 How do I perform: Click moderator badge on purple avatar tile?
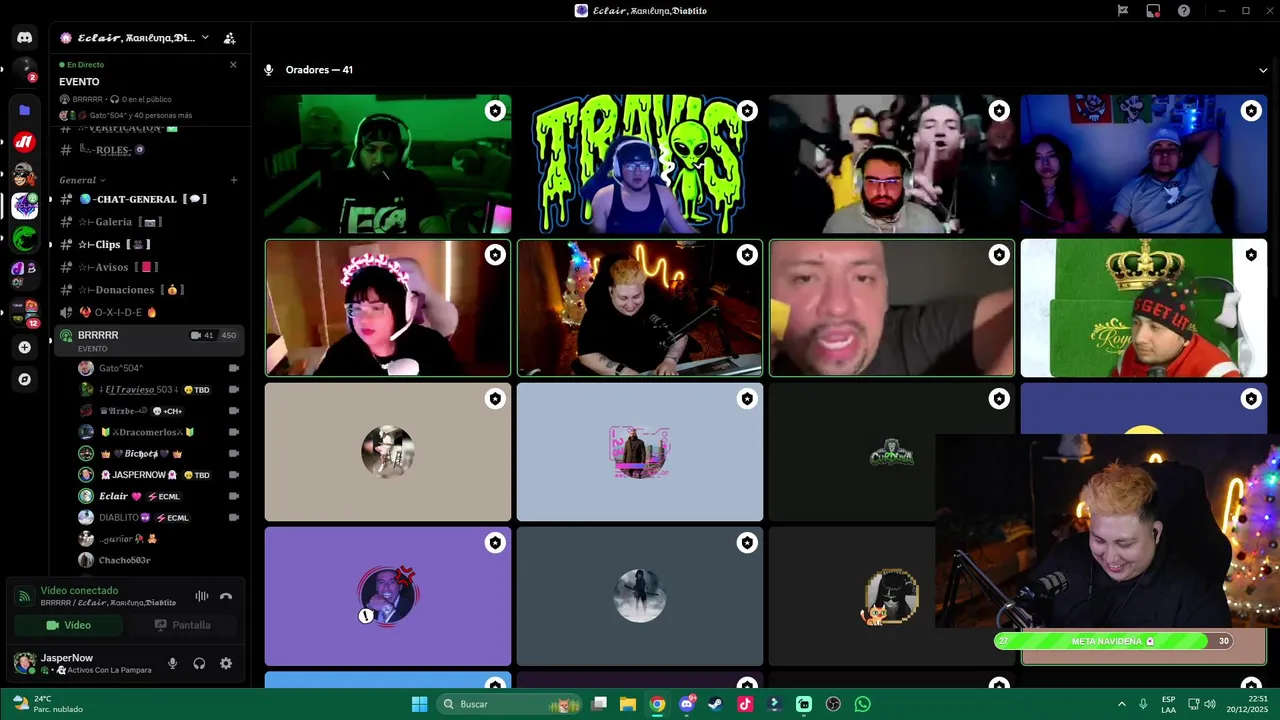495,543
